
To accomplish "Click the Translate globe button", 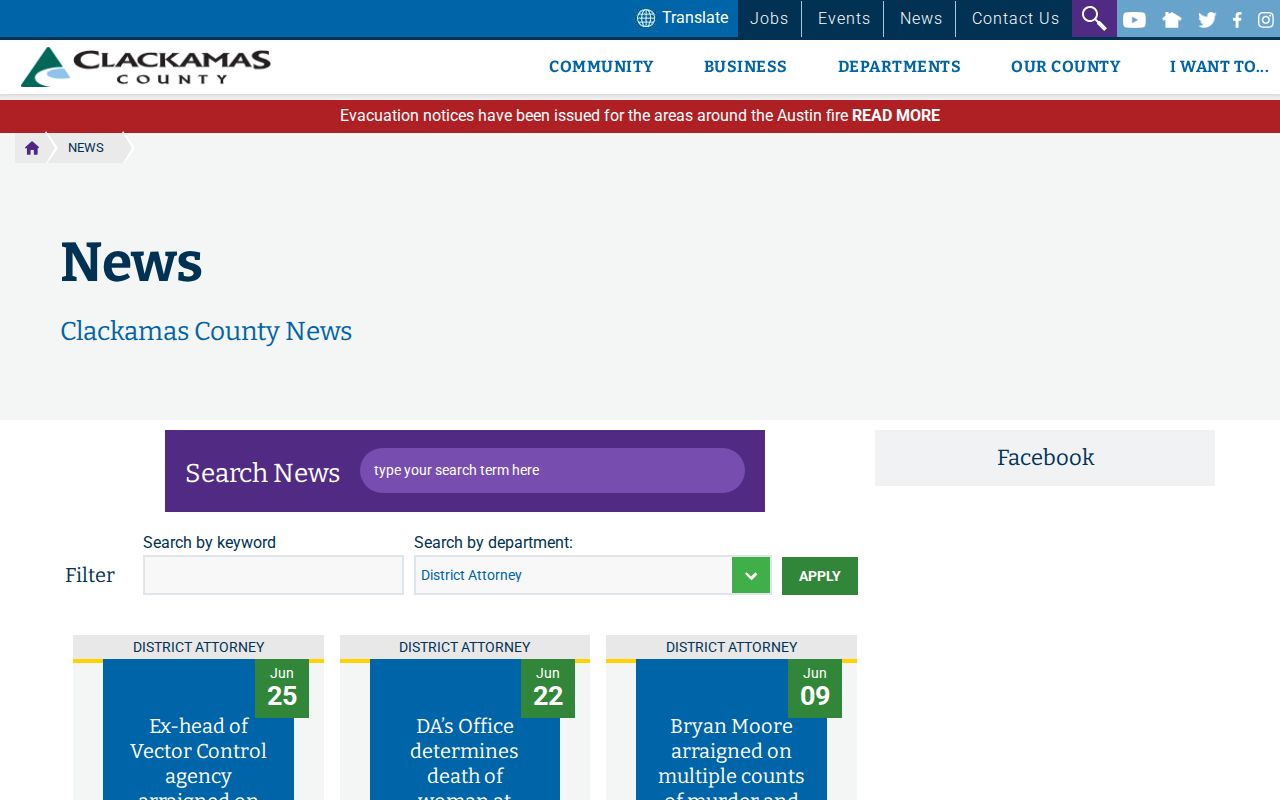I will coord(683,18).
